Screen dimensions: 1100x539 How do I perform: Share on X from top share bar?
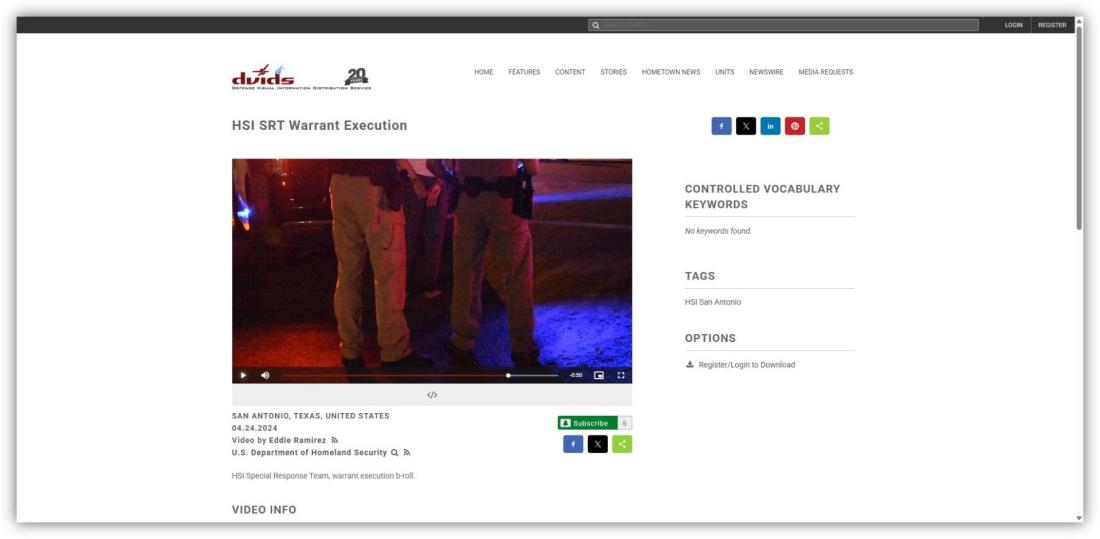746,126
